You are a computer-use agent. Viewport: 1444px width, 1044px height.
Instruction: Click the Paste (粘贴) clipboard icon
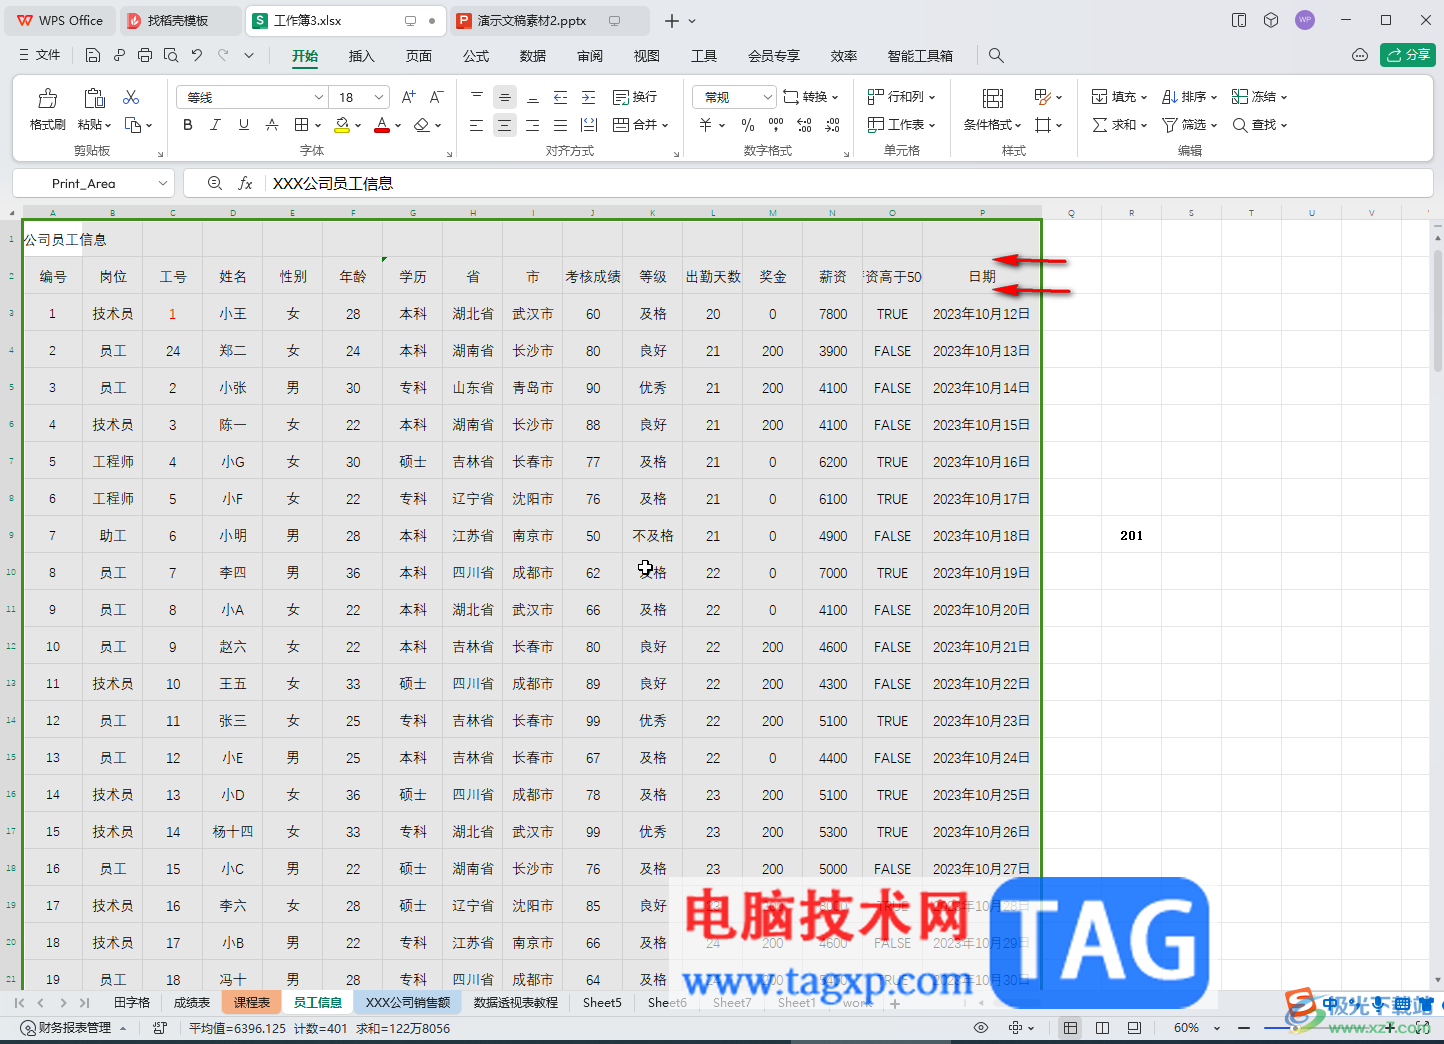[x=94, y=98]
